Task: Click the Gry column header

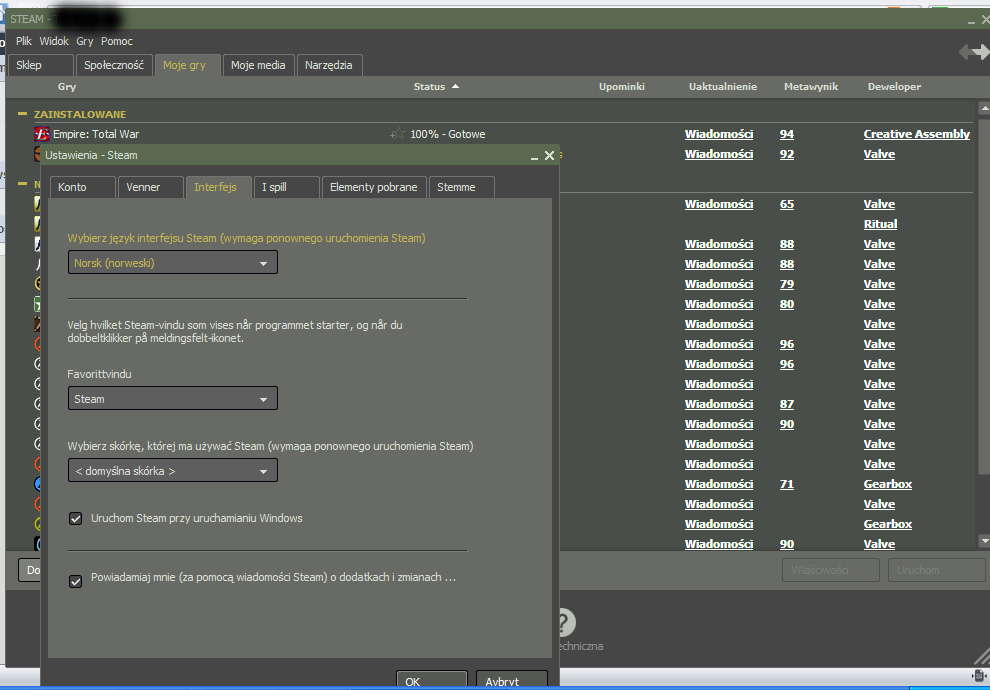Action: click(x=67, y=86)
